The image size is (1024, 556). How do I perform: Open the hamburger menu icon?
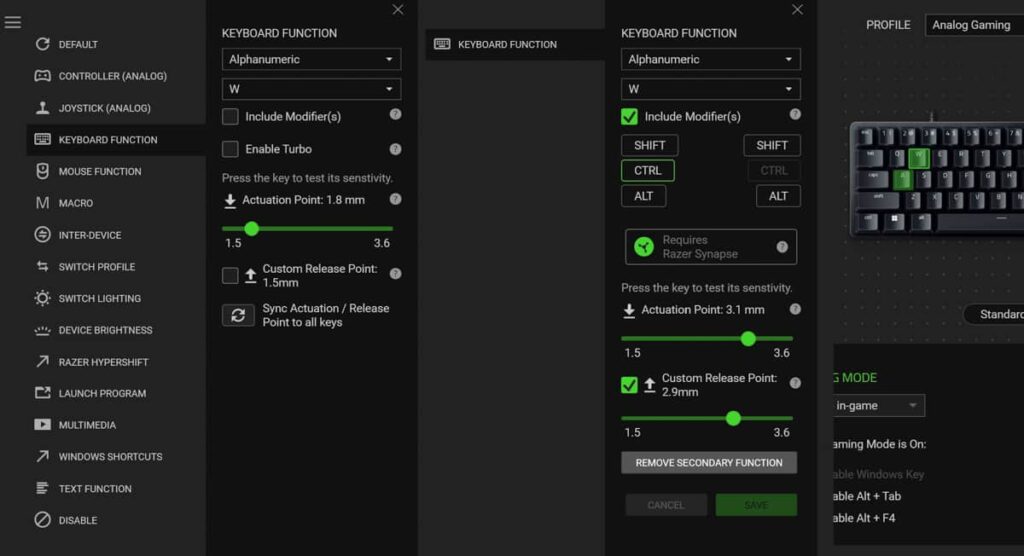12,22
